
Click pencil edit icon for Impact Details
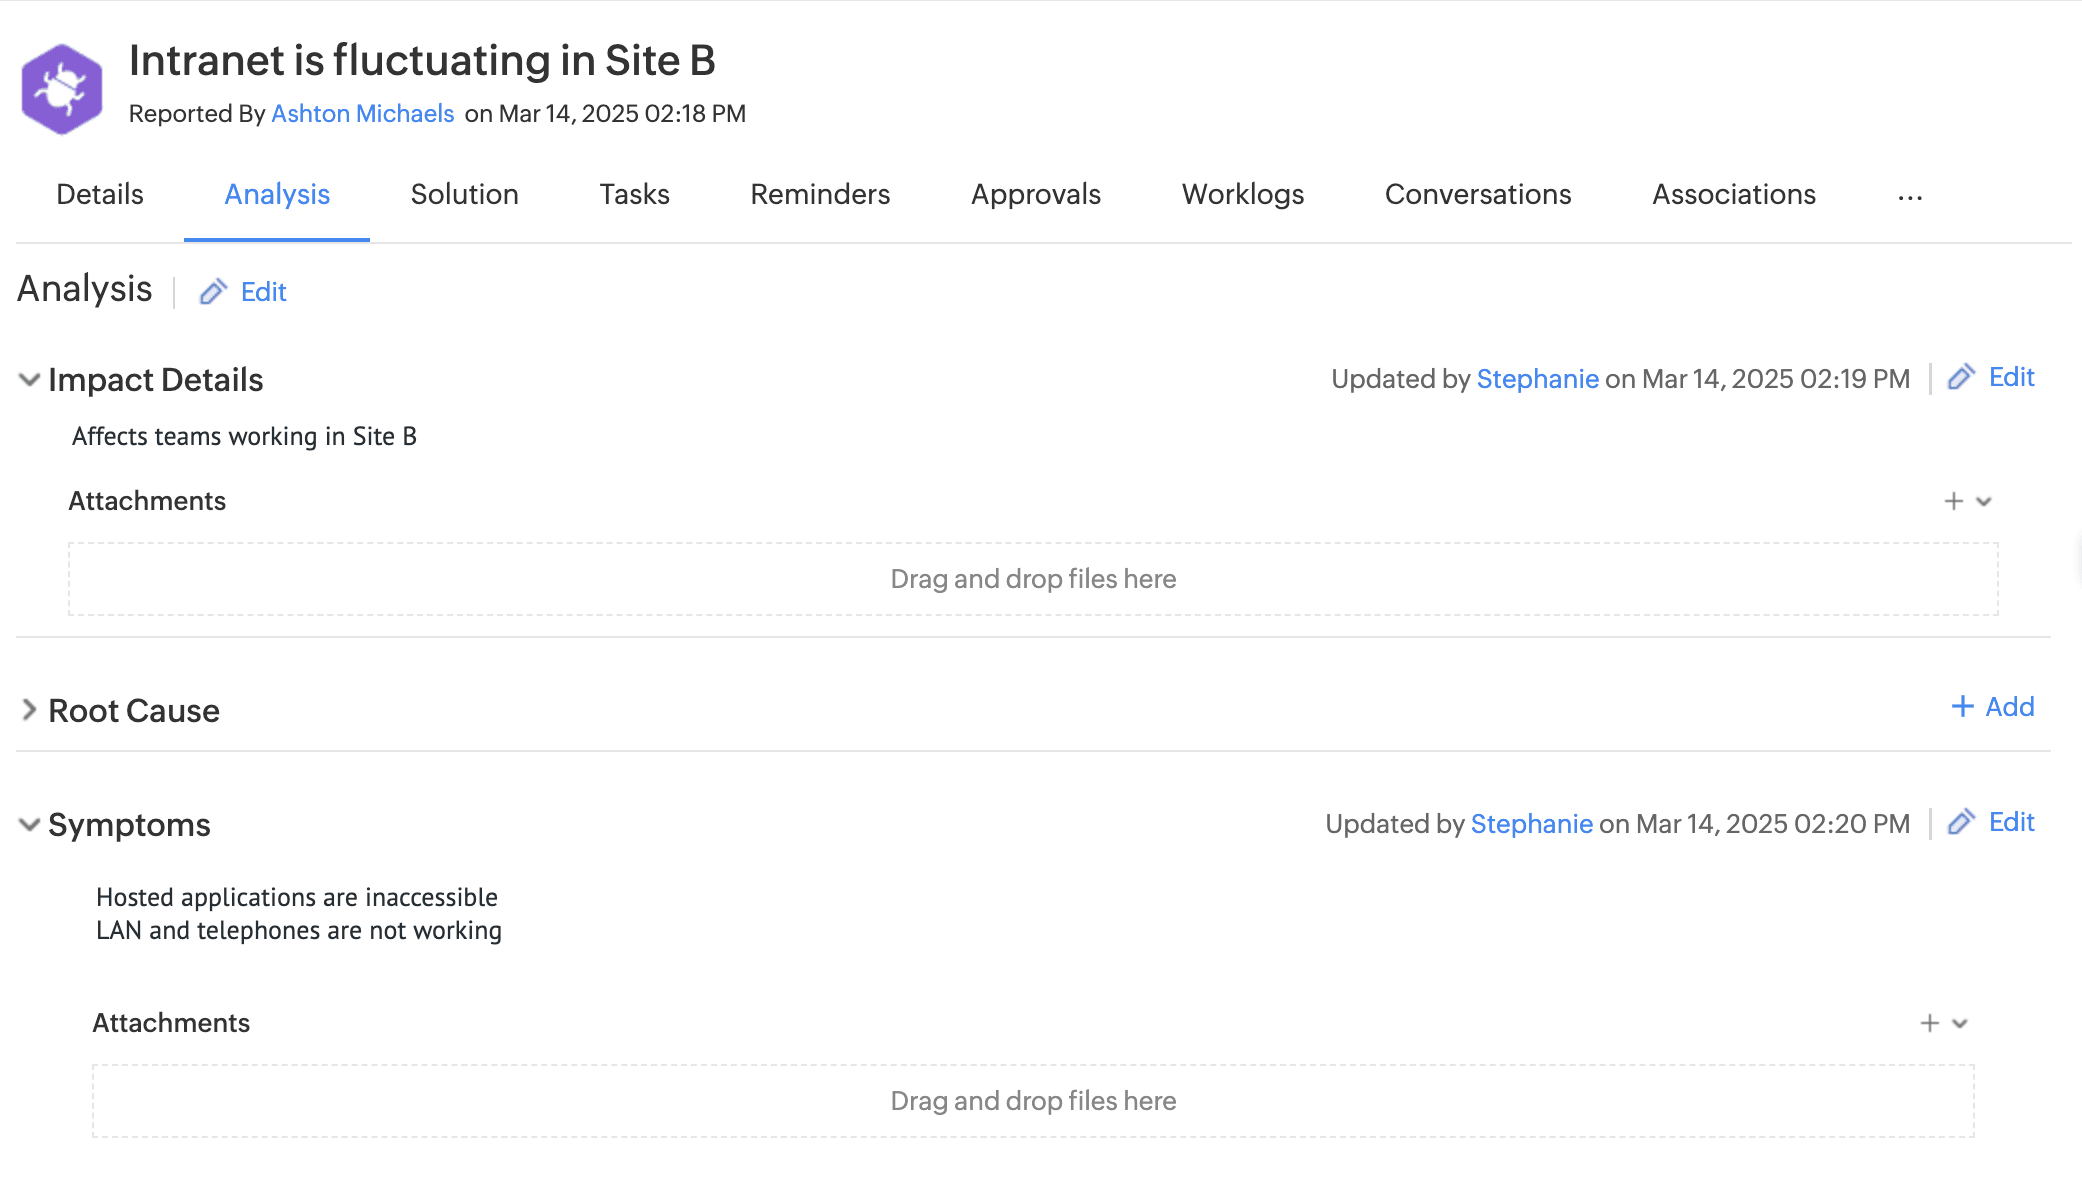(1961, 377)
